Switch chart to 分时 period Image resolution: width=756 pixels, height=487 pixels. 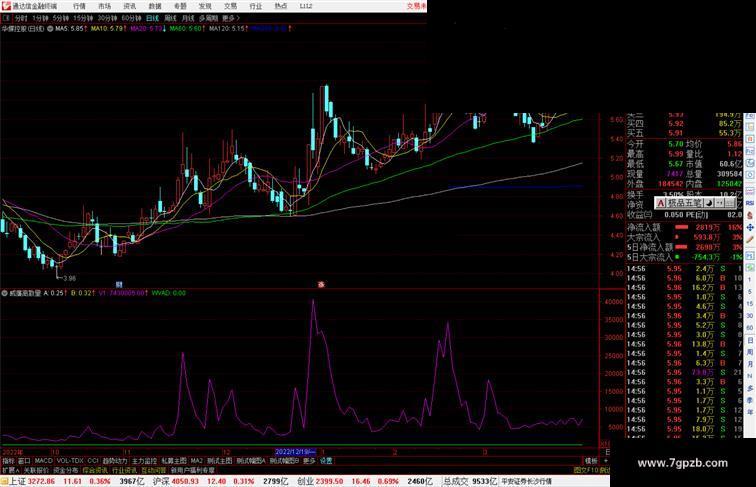click(21, 18)
